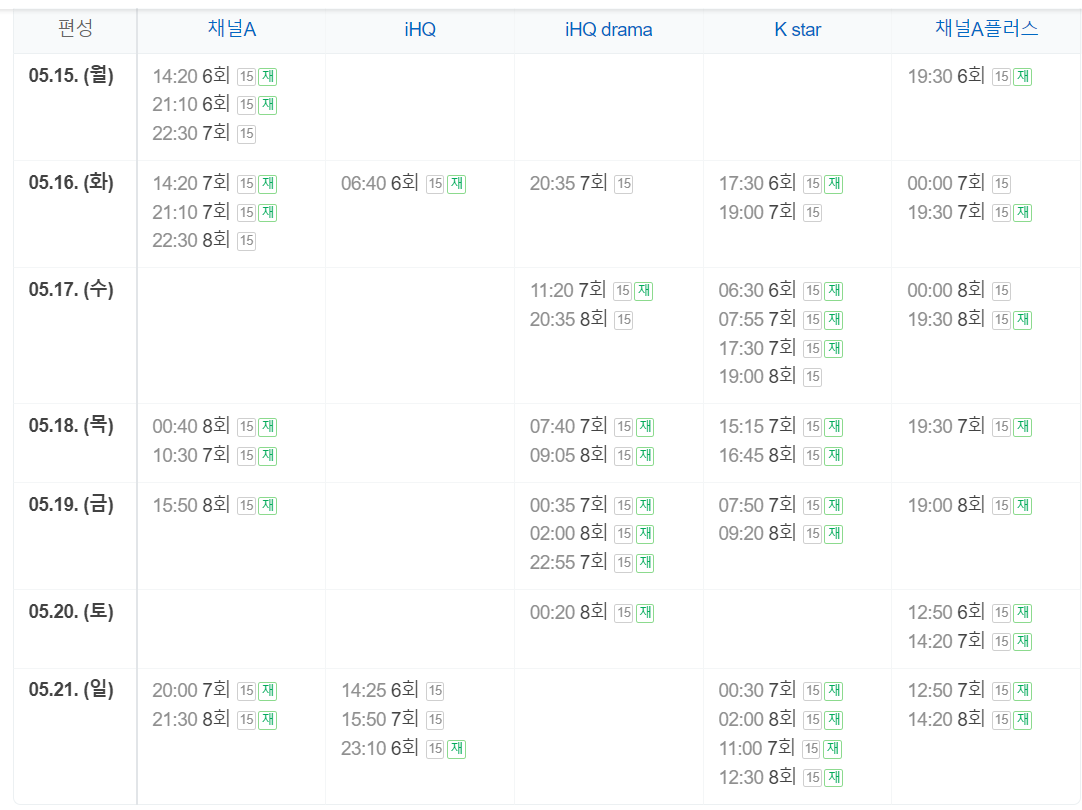1082x810 pixels.
Task: Select the 05.18. (목) date row
Action: point(71,425)
